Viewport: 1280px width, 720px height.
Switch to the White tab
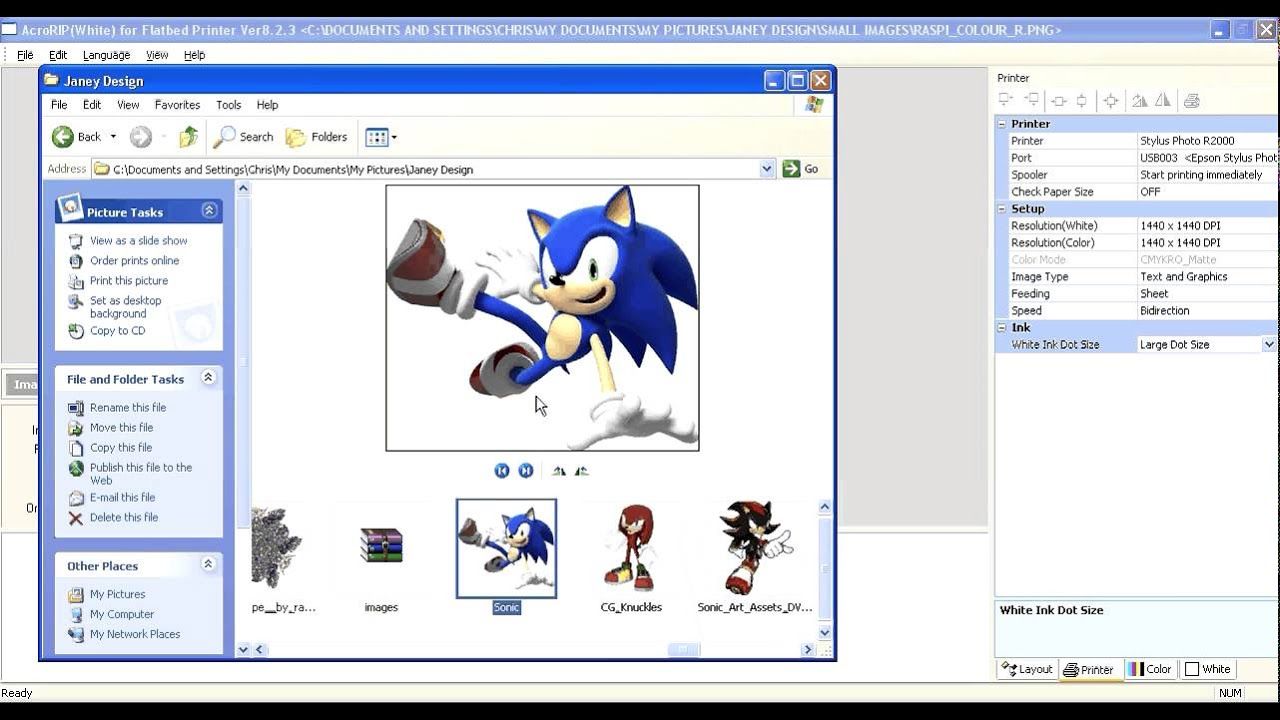pyautogui.click(x=1207, y=669)
